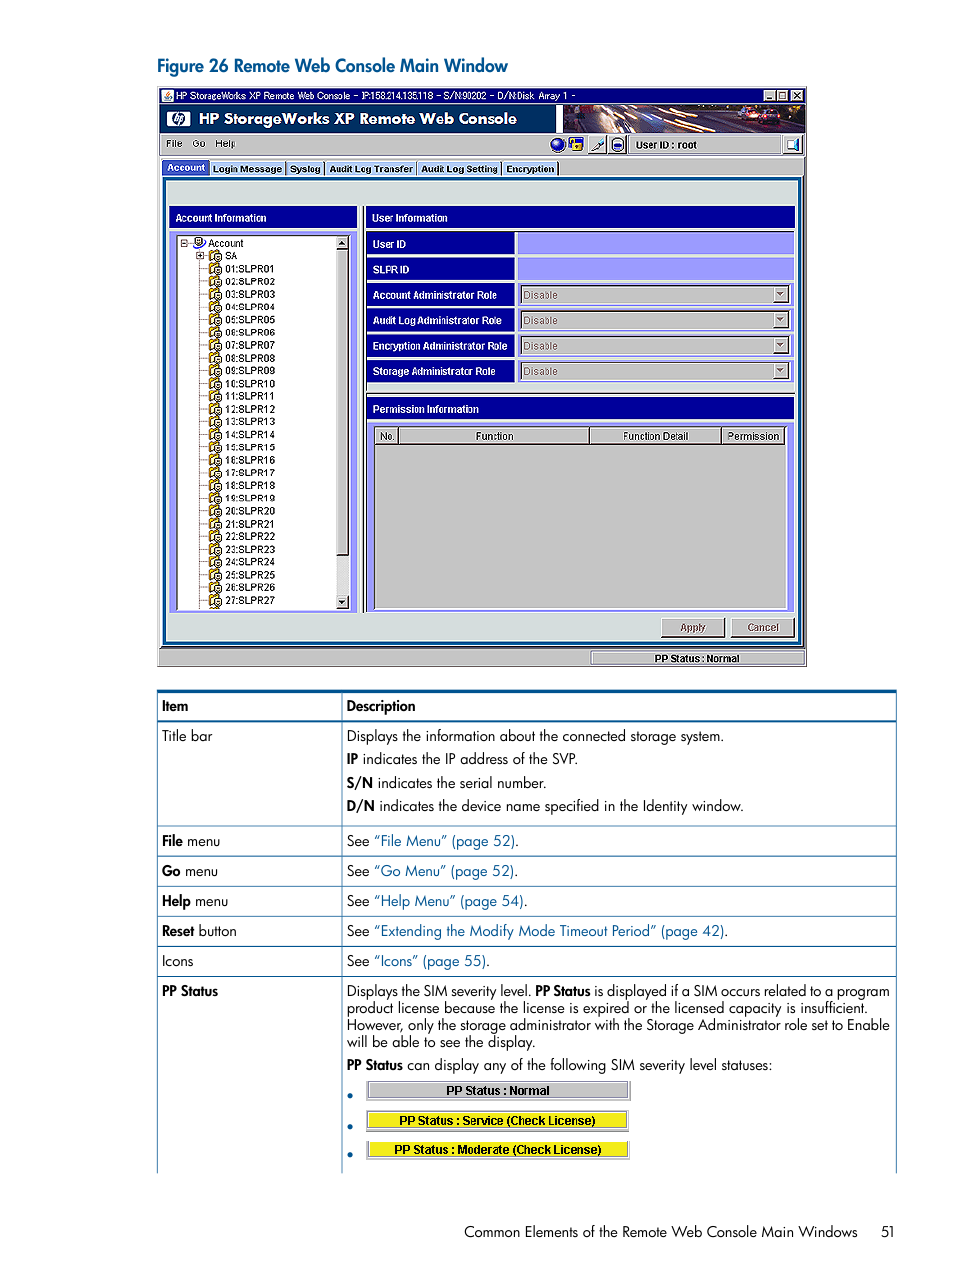
Task: Select the Account tab
Action: tap(186, 168)
